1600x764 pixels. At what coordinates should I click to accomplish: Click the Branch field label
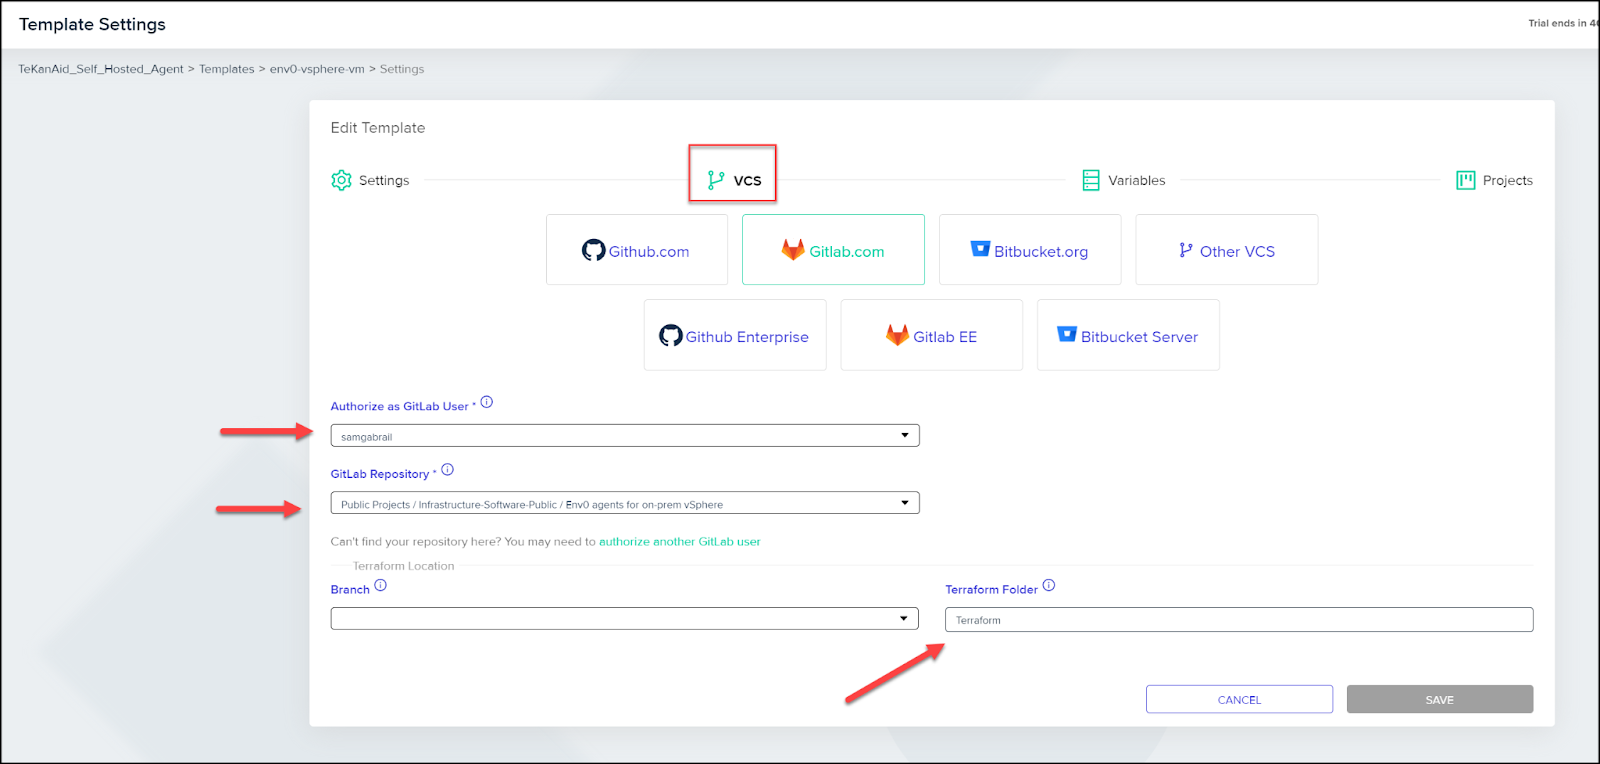point(350,590)
